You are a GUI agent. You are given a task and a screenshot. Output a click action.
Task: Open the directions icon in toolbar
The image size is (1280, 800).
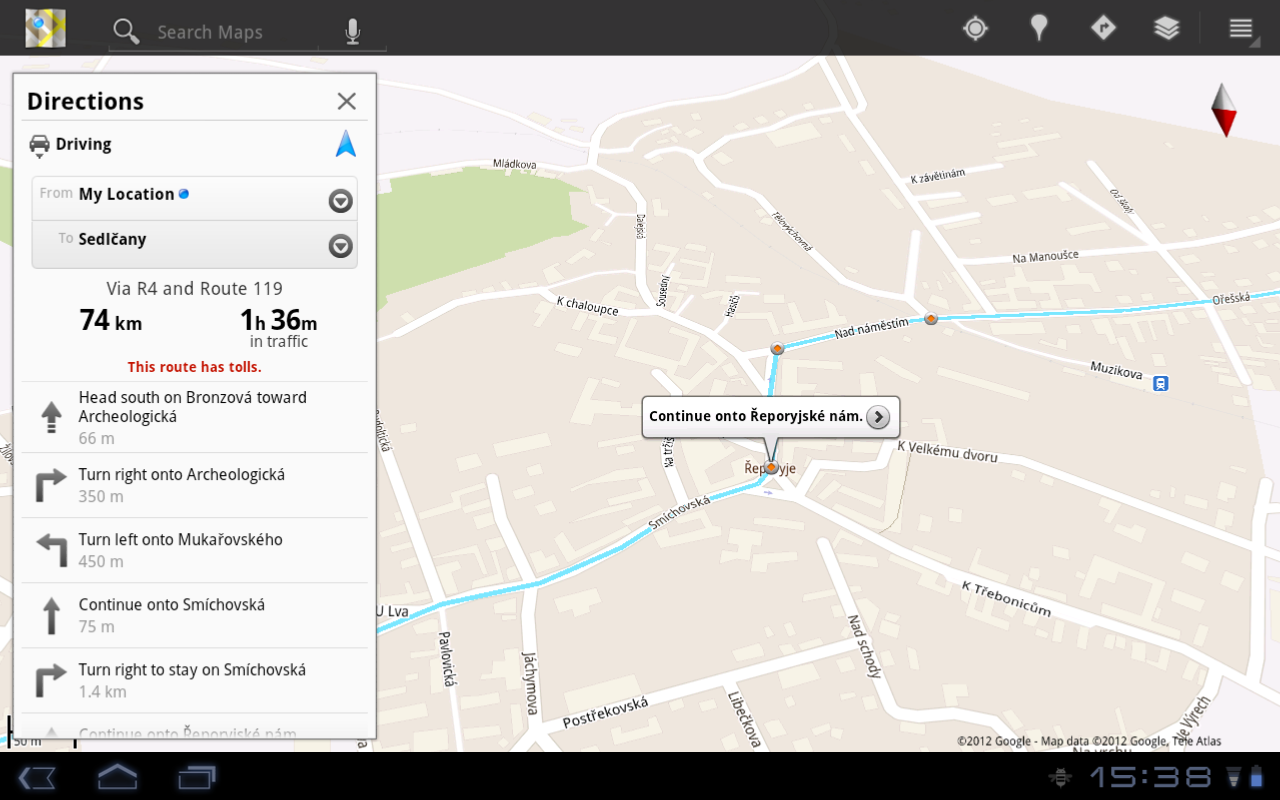pyautogui.click(x=1103, y=28)
